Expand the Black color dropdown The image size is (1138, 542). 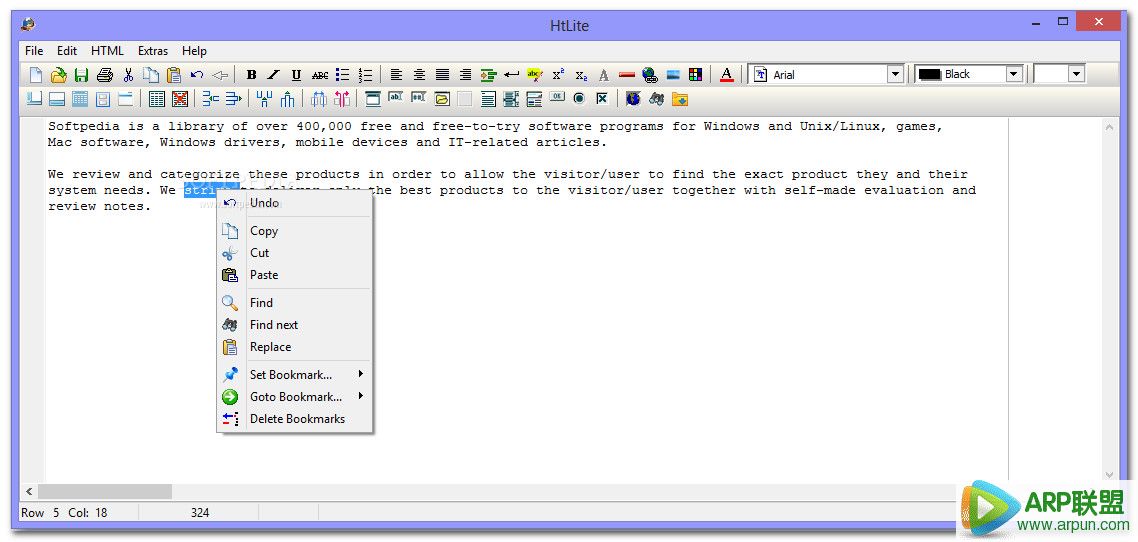(1013, 74)
